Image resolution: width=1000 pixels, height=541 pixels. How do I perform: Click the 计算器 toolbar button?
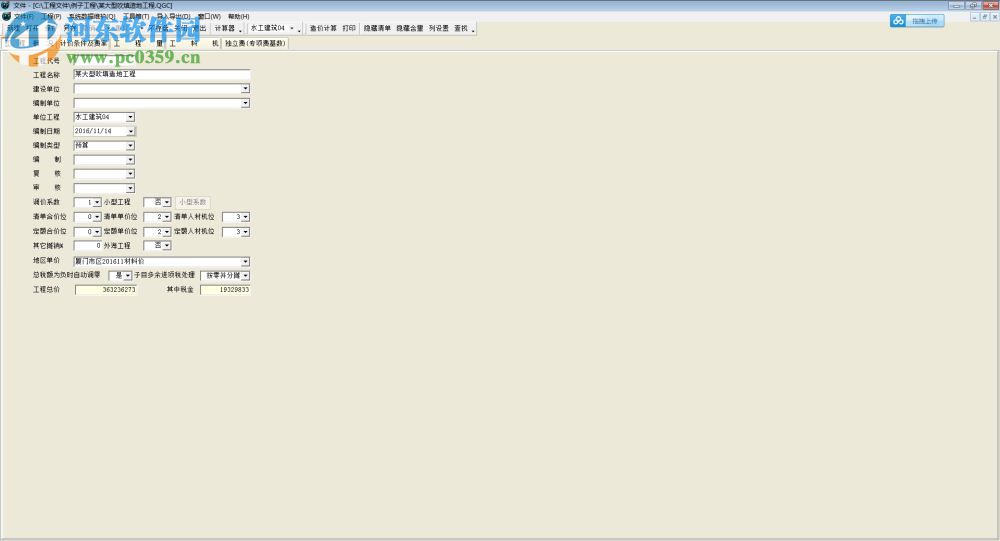click(224, 29)
